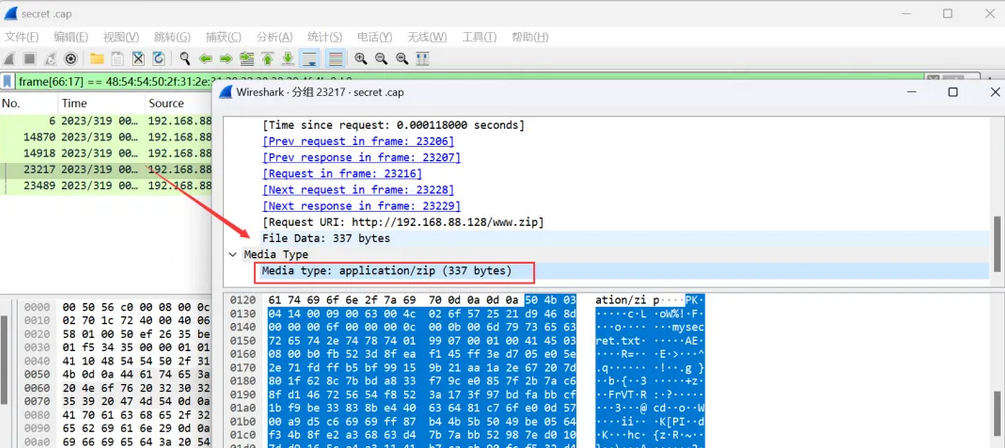This screenshot has height=448, width=1005.
Task: Sort by the No. column header
Action: [29, 103]
